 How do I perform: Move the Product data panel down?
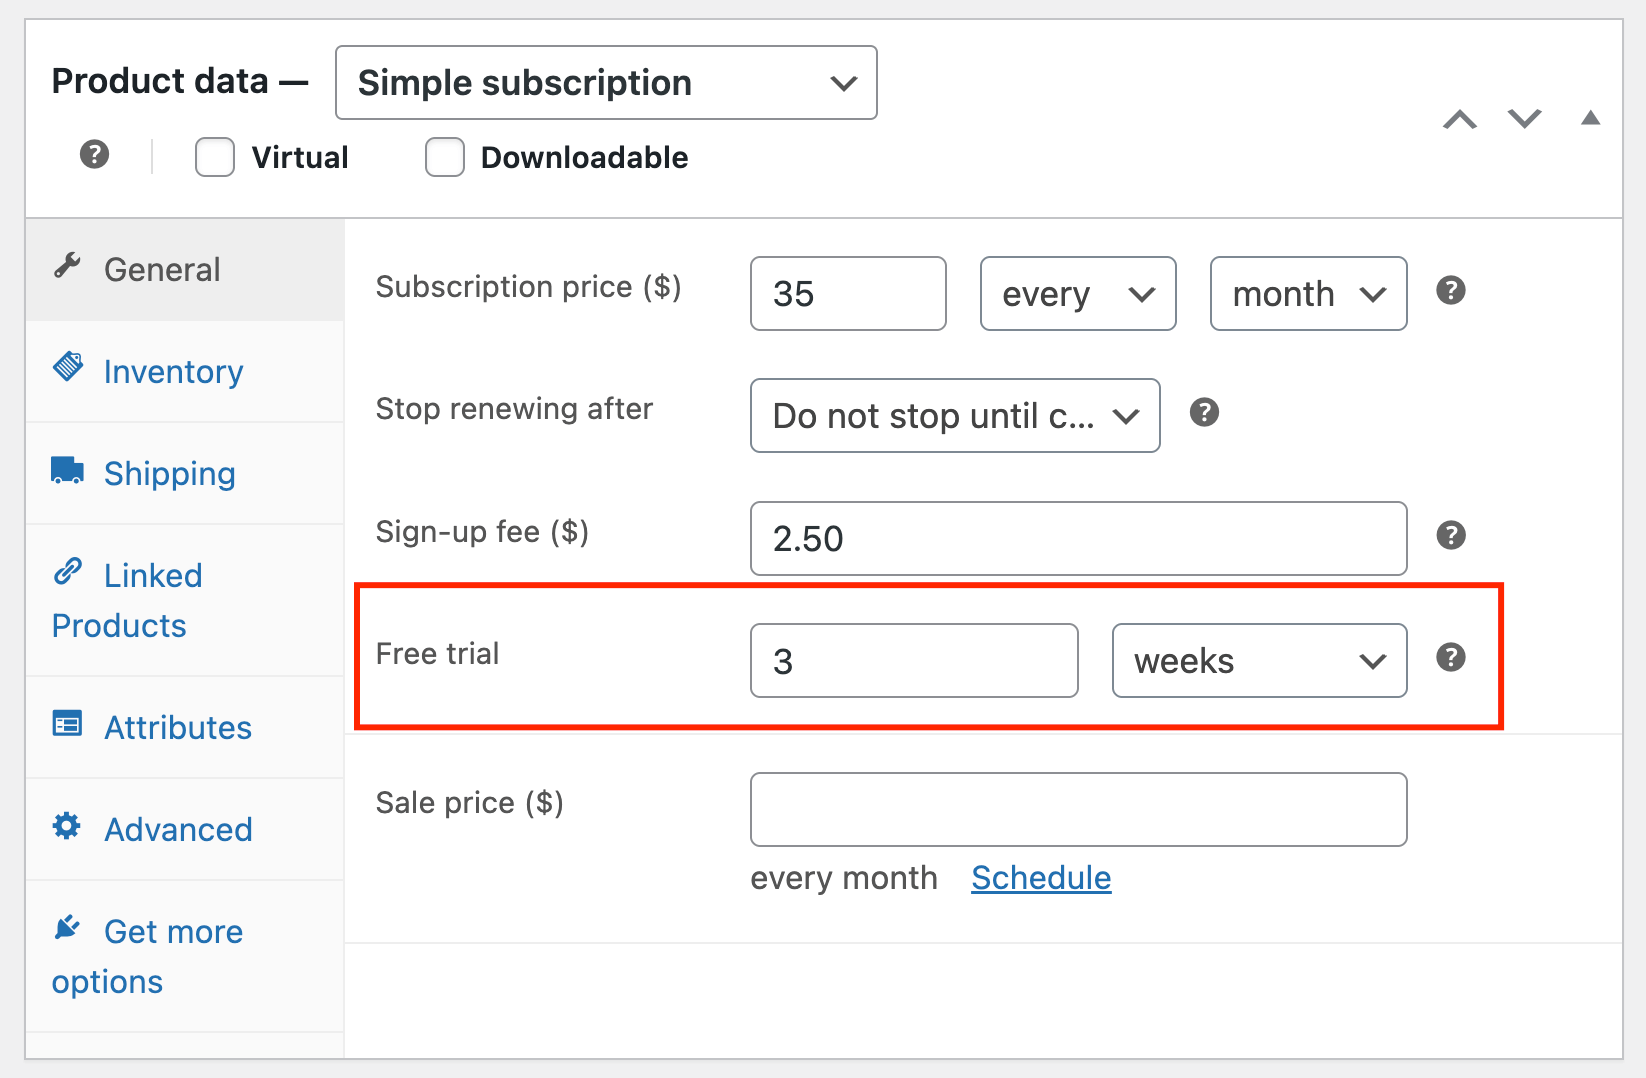1525,119
